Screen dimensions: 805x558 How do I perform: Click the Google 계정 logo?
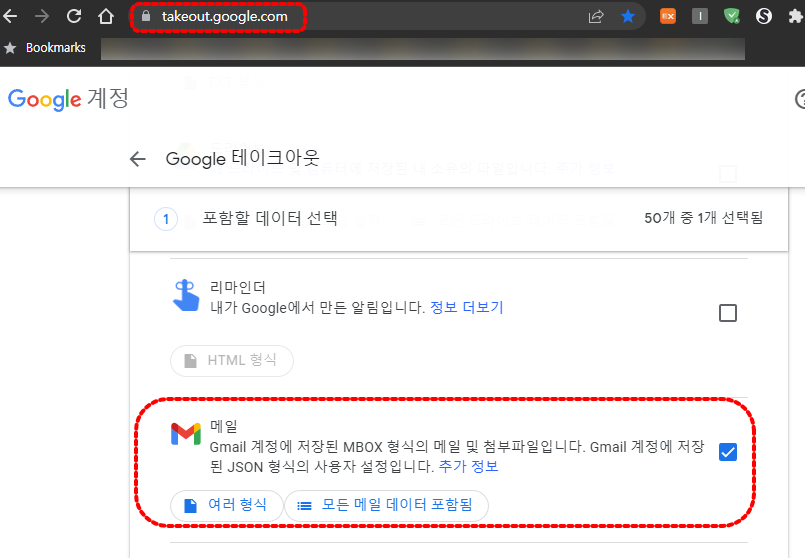point(68,99)
